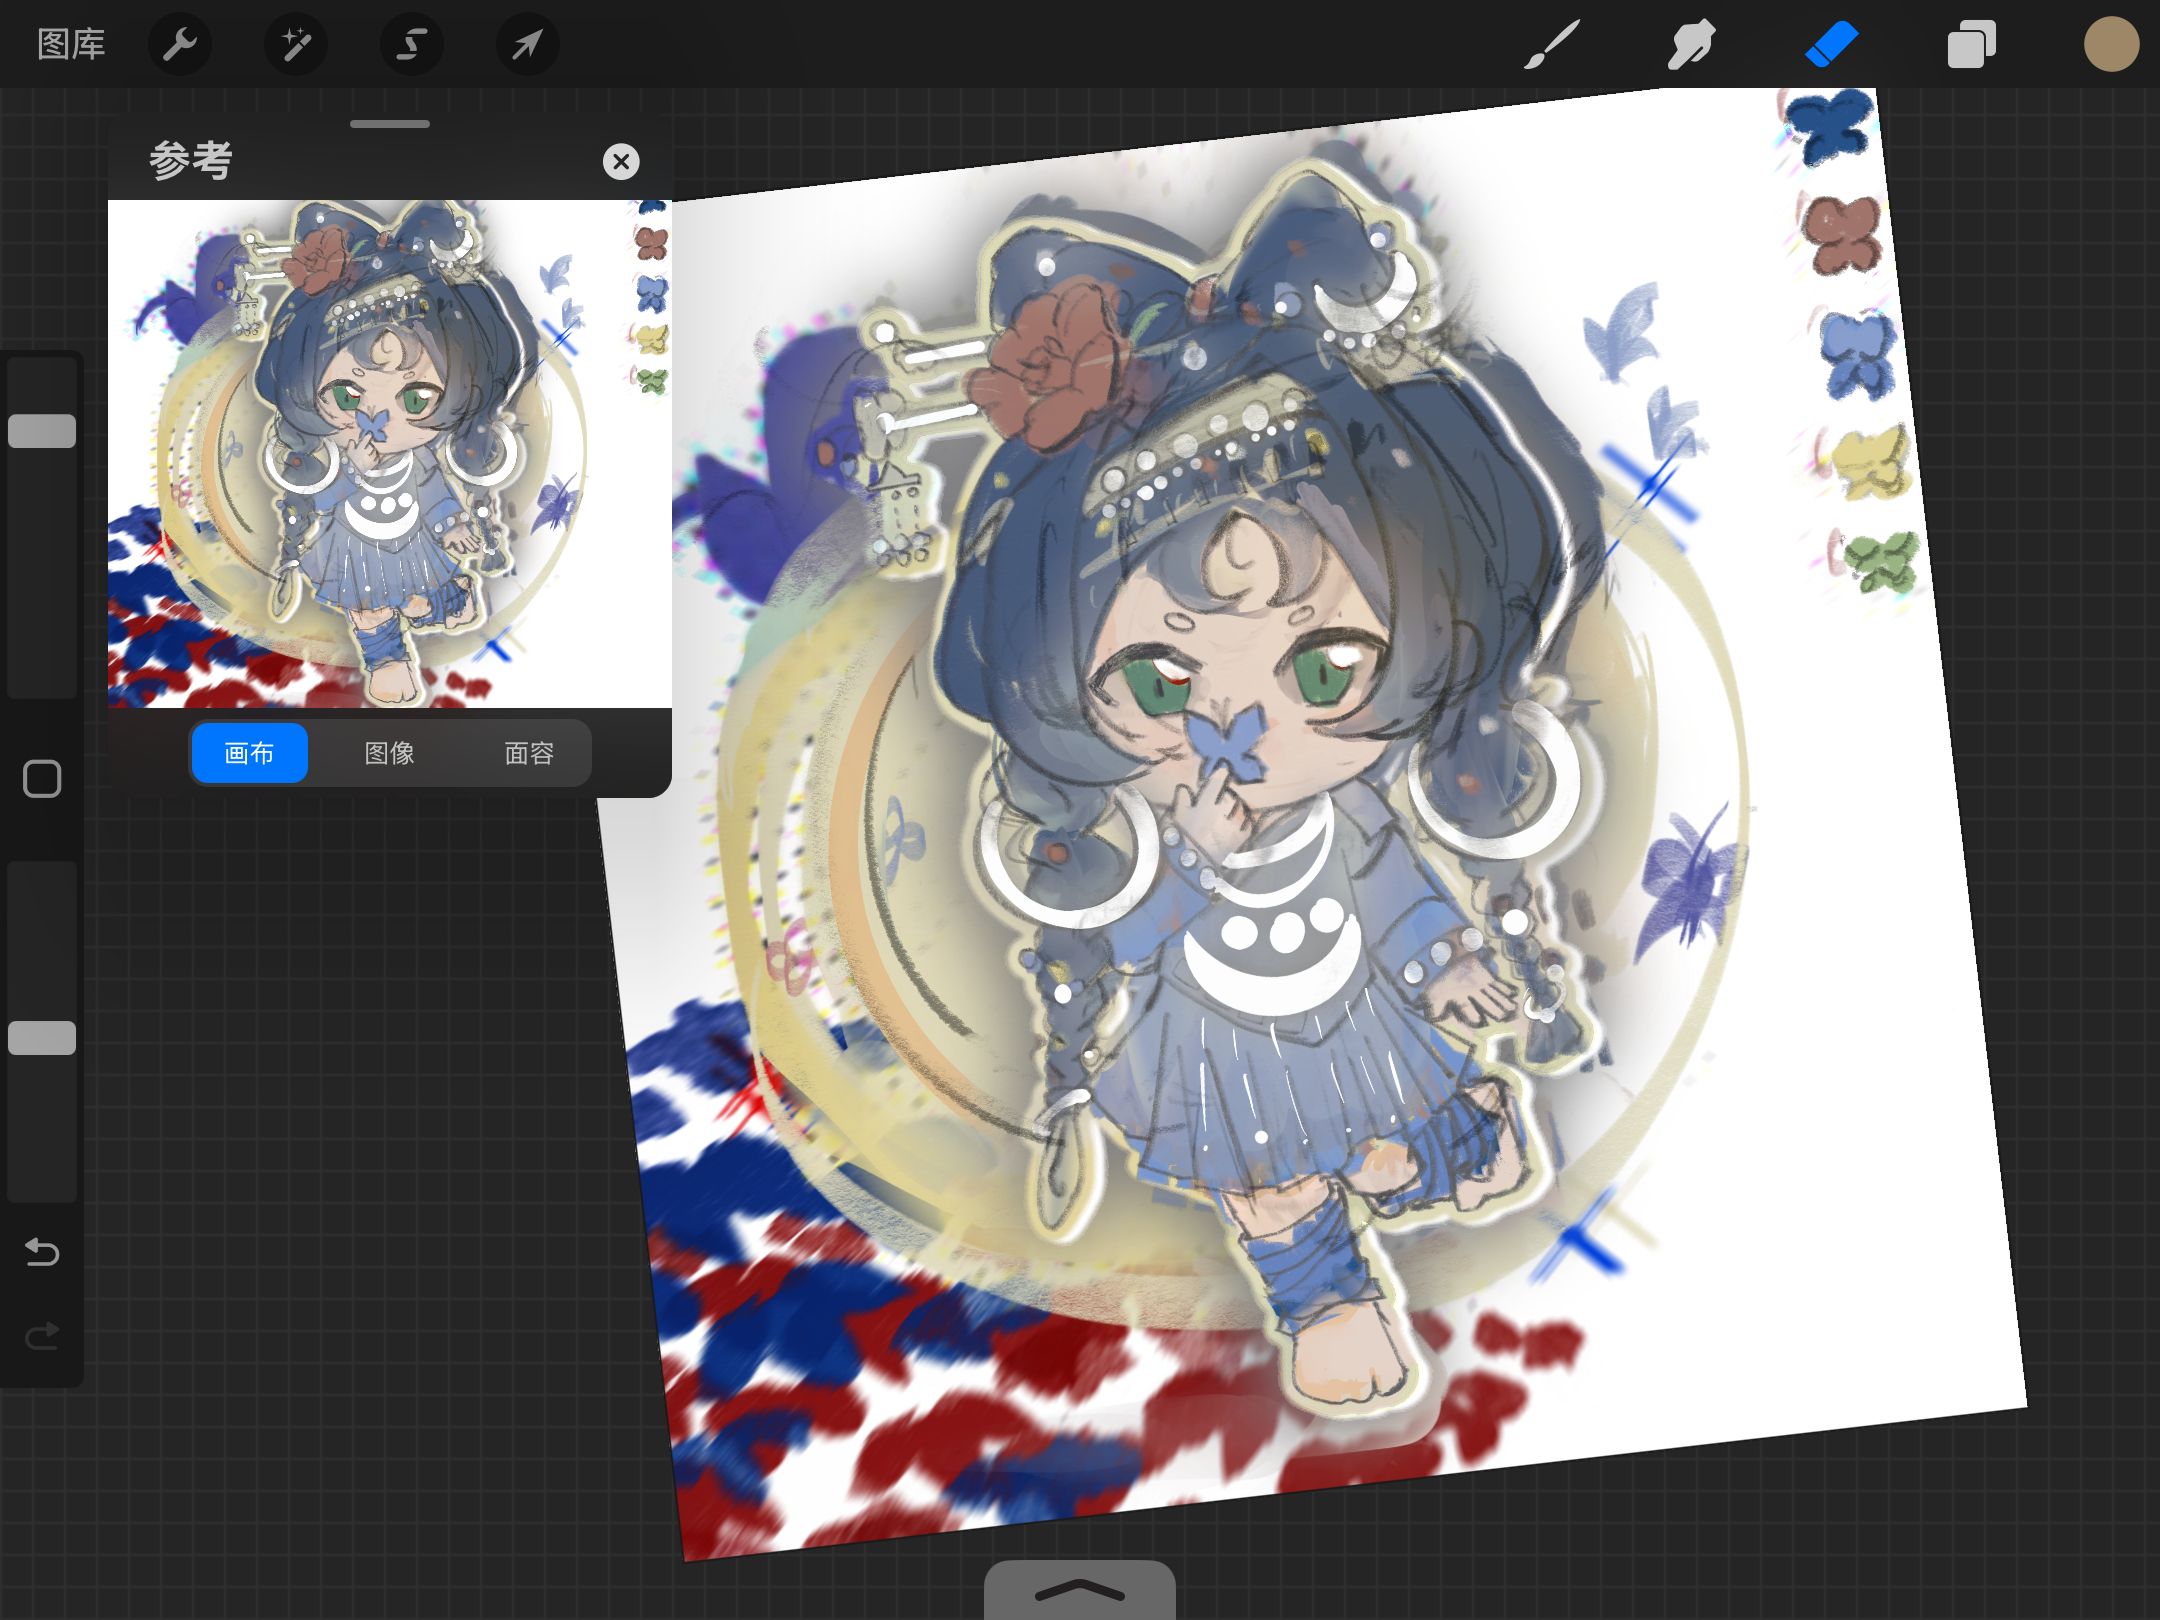Click the brush opacity slider handle
2160x1620 pixels.
[42, 1038]
